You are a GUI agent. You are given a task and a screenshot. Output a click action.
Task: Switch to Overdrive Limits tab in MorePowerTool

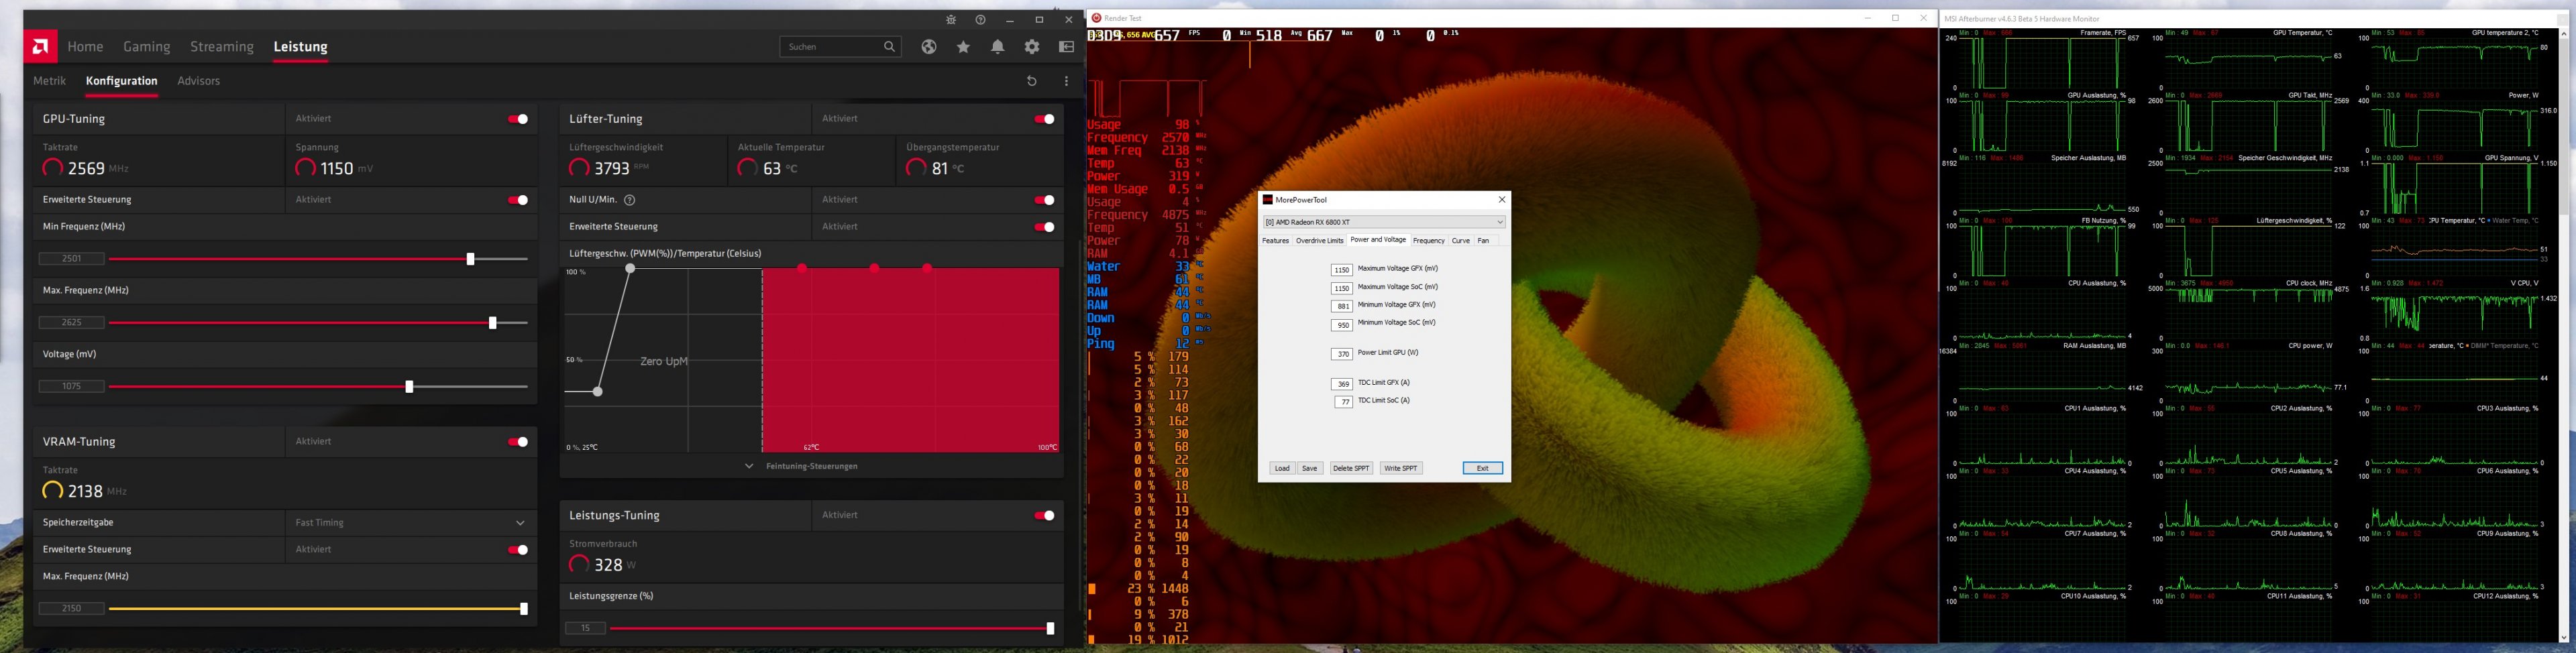click(1319, 241)
